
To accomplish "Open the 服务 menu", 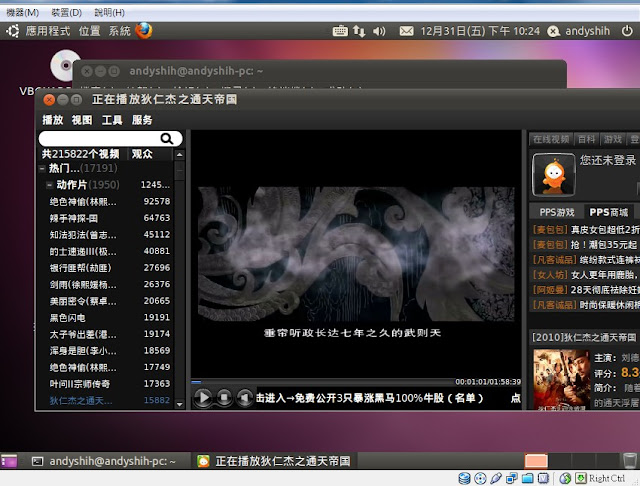I will [x=142, y=120].
